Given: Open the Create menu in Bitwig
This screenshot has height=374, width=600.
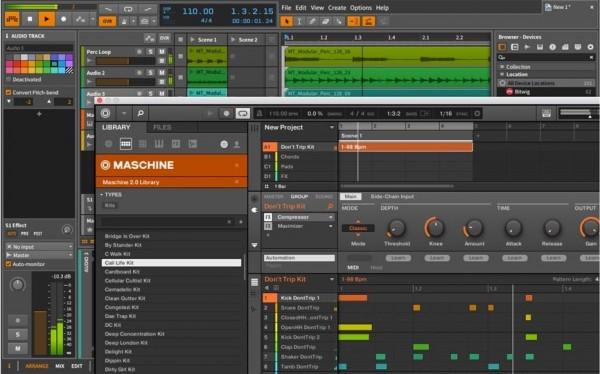Looking at the screenshot, I should [x=337, y=8].
